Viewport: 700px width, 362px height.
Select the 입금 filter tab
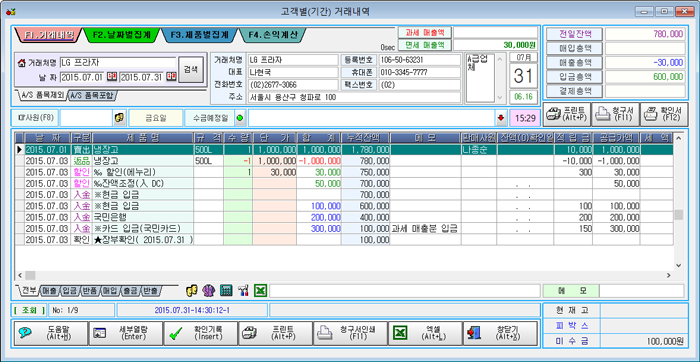[x=69, y=291]
